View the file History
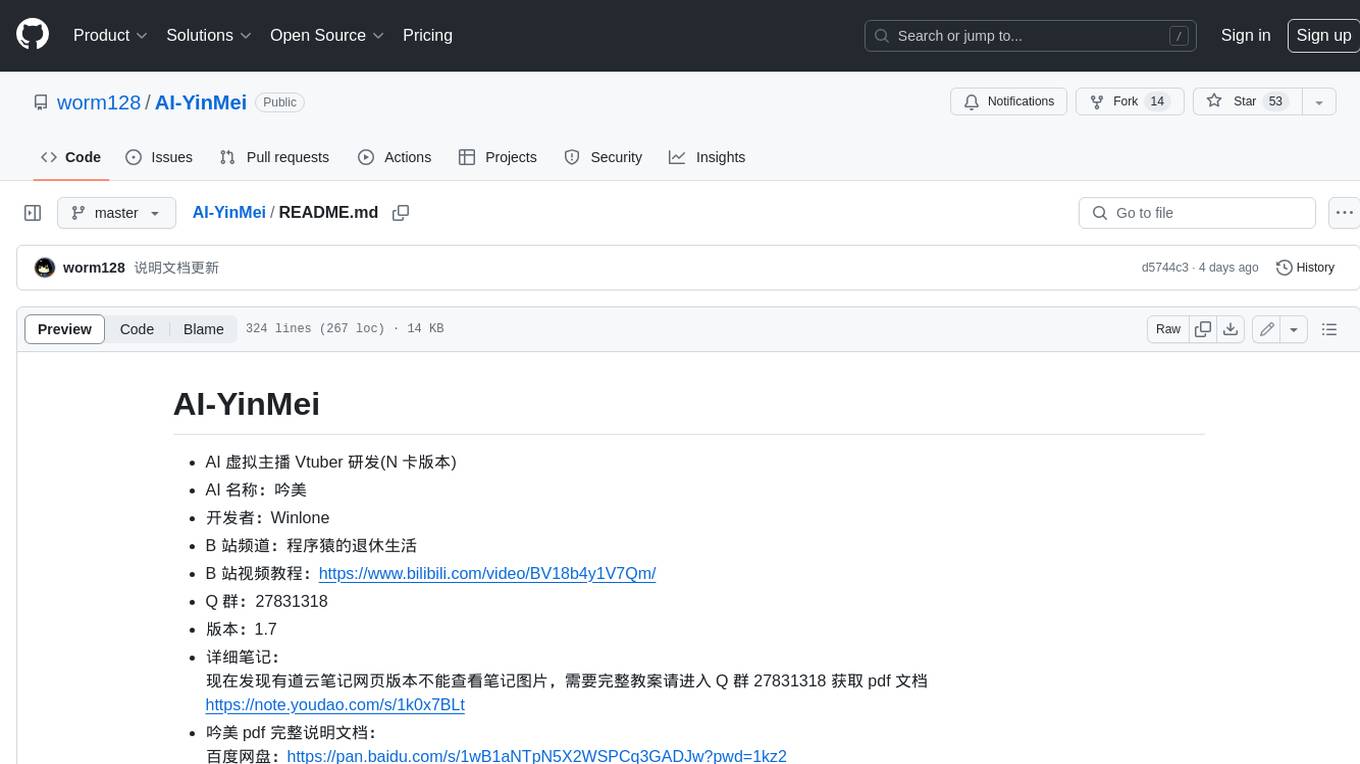 [x=1306, y=268]
